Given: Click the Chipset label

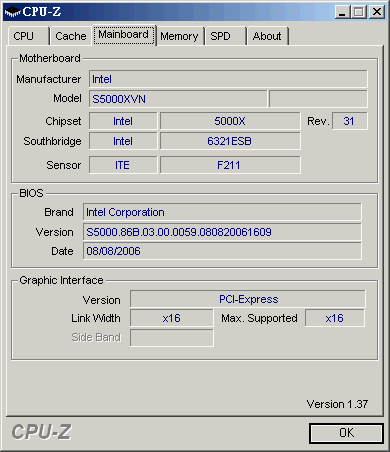Looking at the screenshot, I should pyautogui.click(x=63, y=121).
